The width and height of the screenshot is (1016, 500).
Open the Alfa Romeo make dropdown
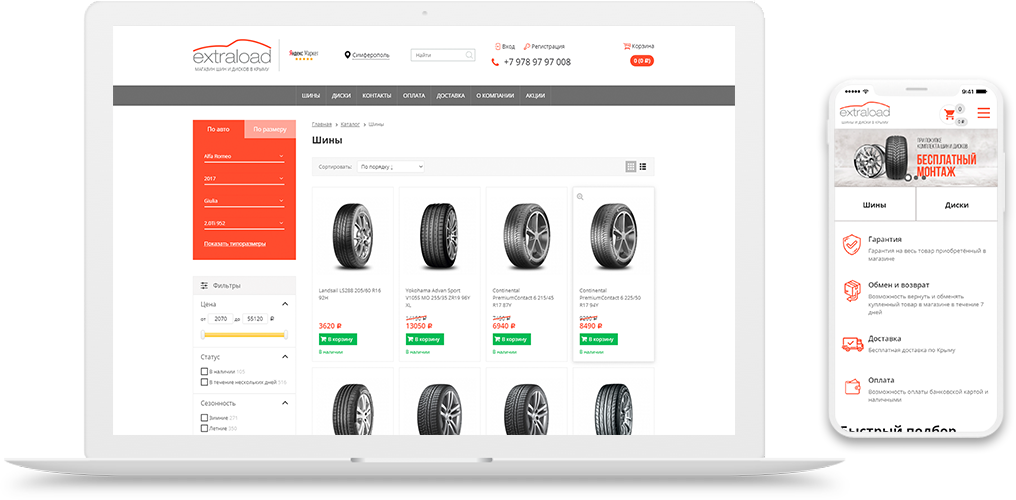coord(244,157)
